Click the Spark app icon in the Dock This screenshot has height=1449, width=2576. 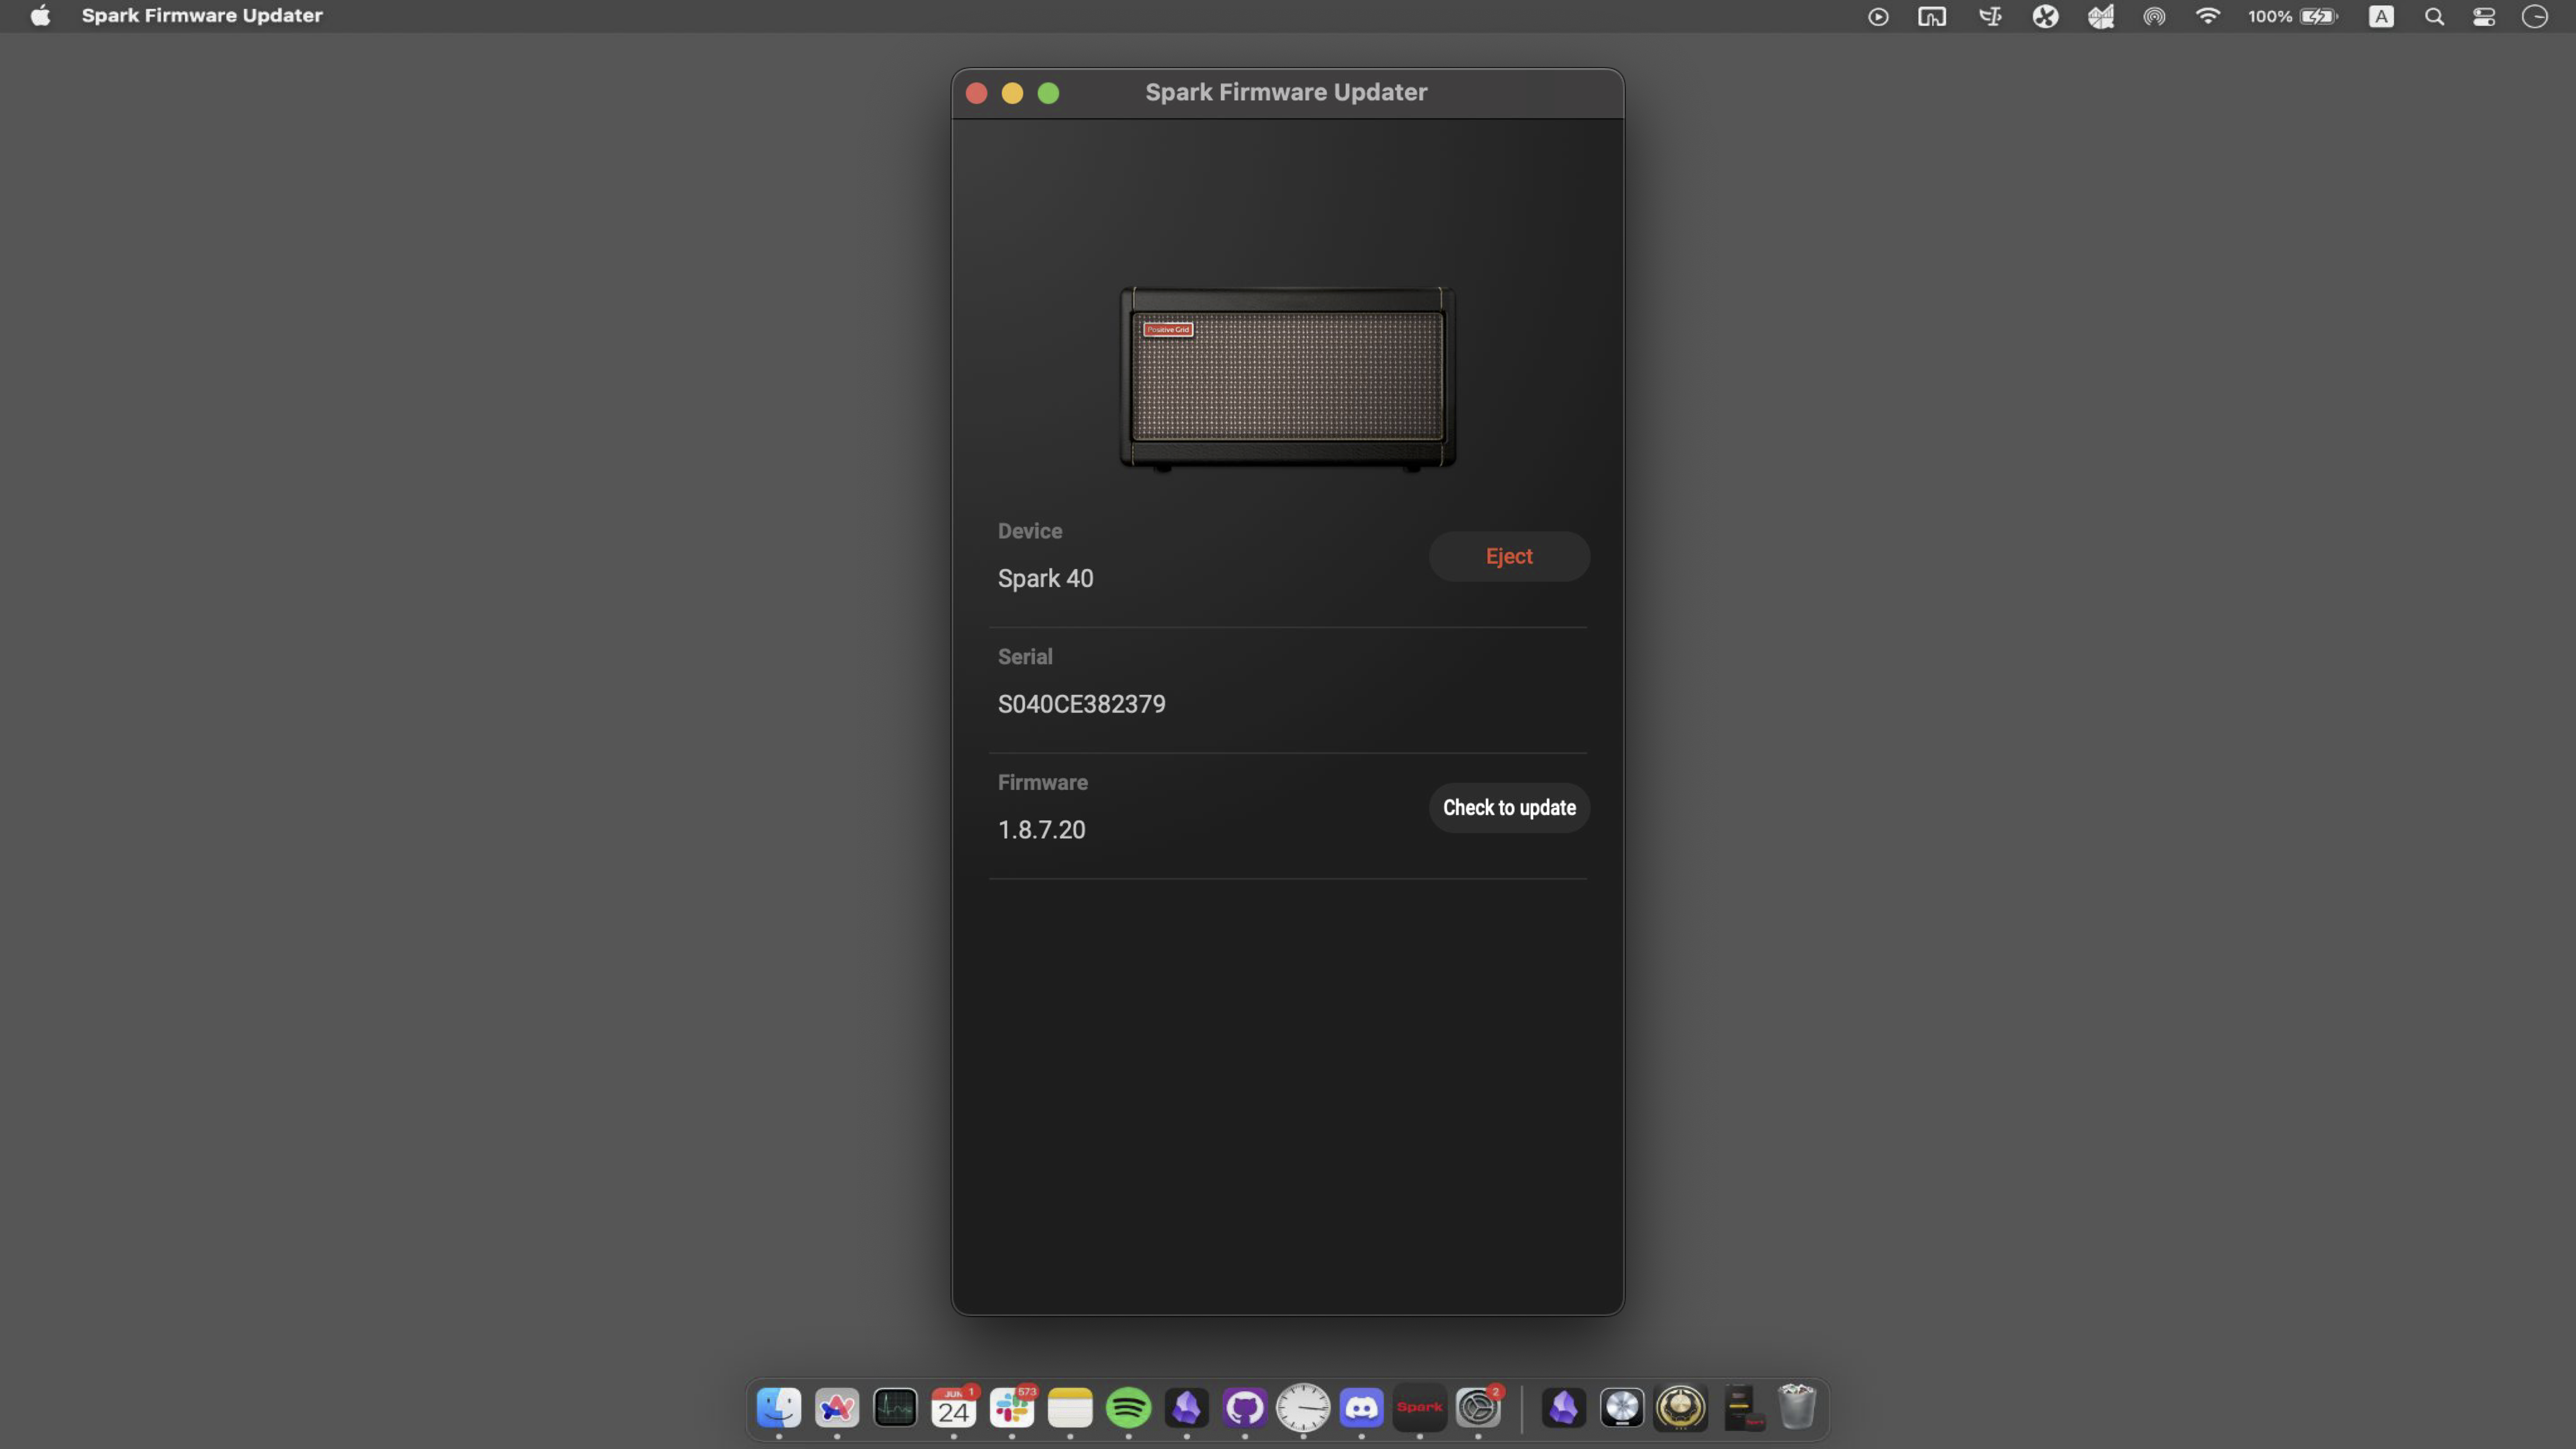pos(1420,1408)
